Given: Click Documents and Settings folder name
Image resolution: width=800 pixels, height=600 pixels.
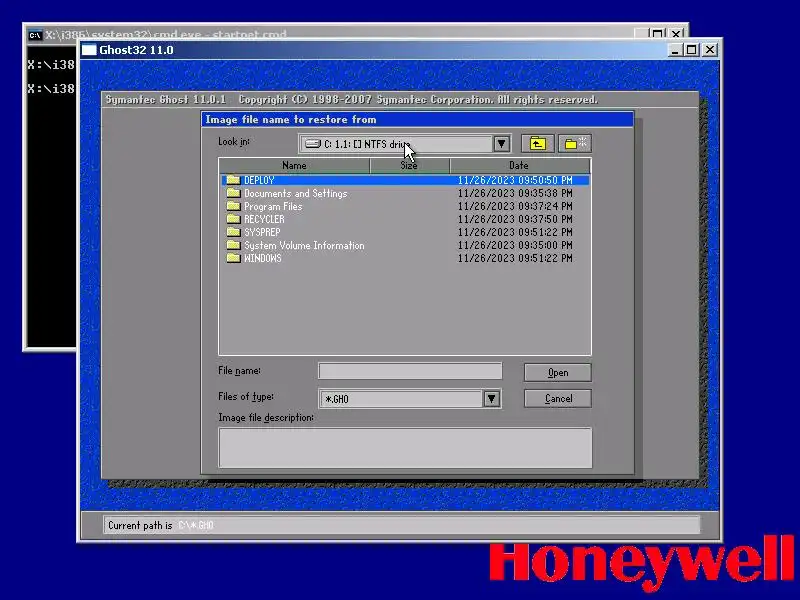Looking at the screenshot, I should (x=295, y=193).
